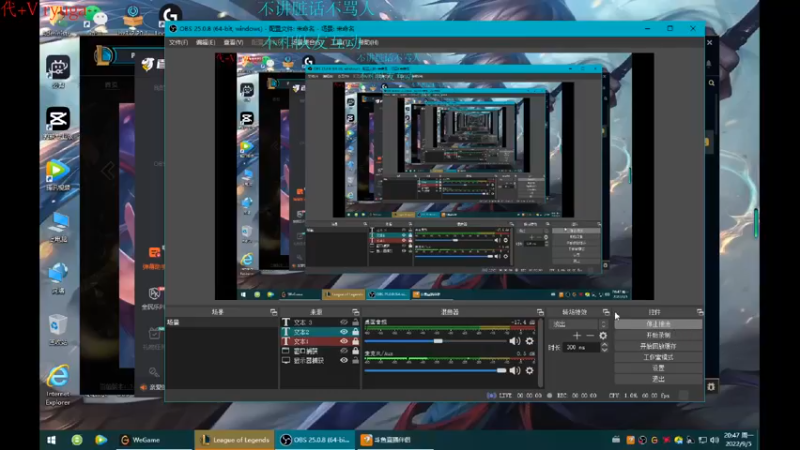Open Internet Explorer desktop icon
Image resolution: width=800 pixels, height=450 pixels.
tap(58, 385)
